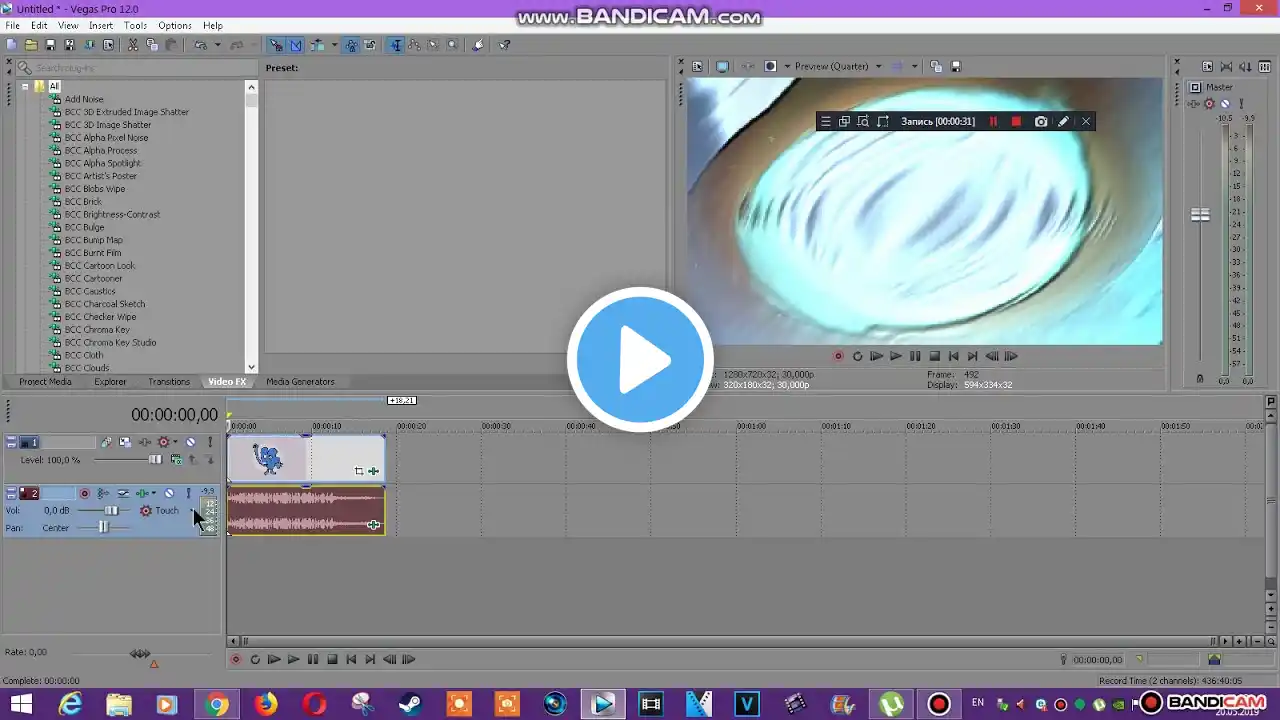This screenshot has width=1280, height=720.
Task: Open the Preview (Quarter) quality dropdown
Action: tap(878, 67)
